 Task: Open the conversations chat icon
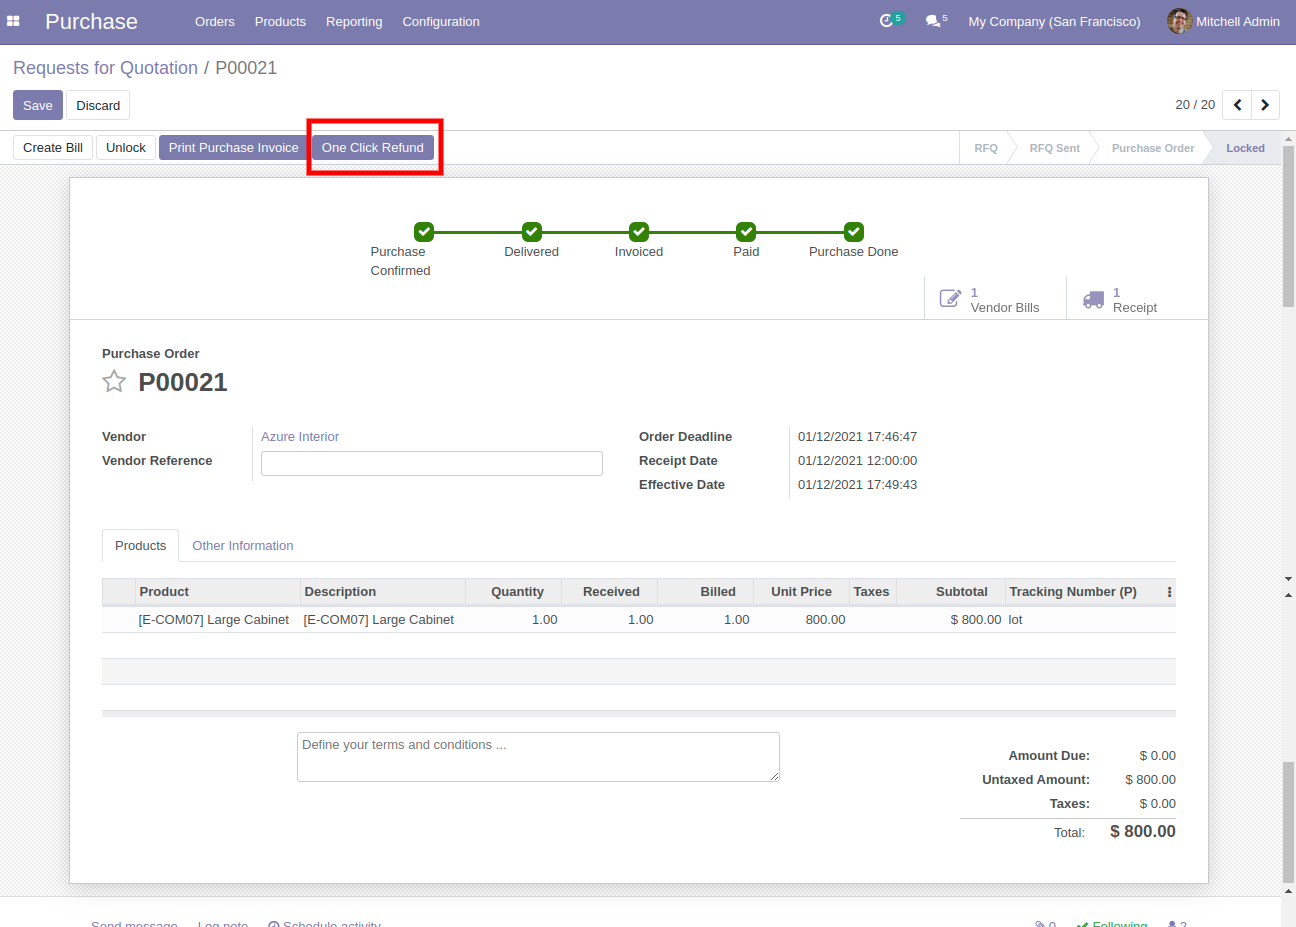tap(932, 21)
